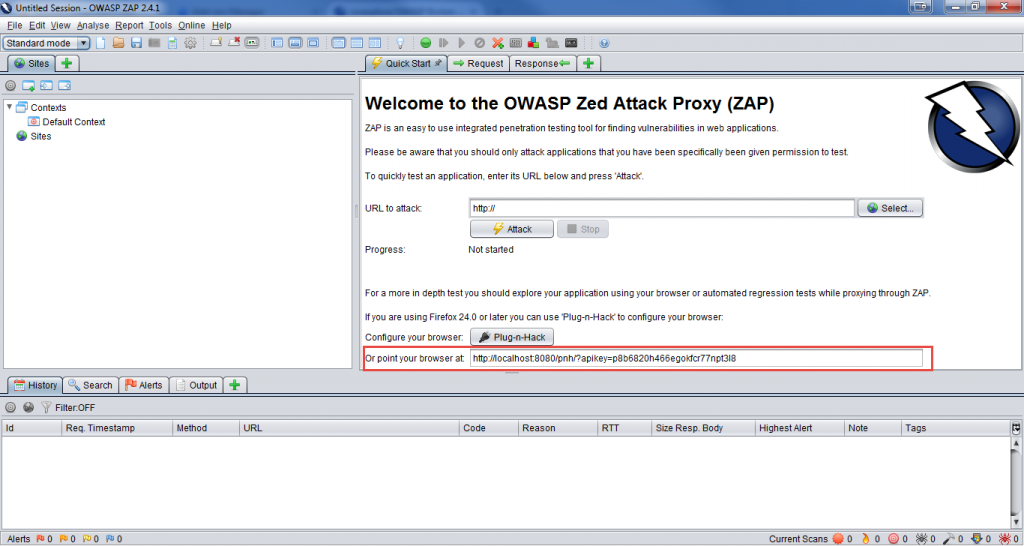This screenshot has height=546, width=1024.
Task: Click green plus after the Response tab
Action: pyautogui.click(x=588, y=63)
